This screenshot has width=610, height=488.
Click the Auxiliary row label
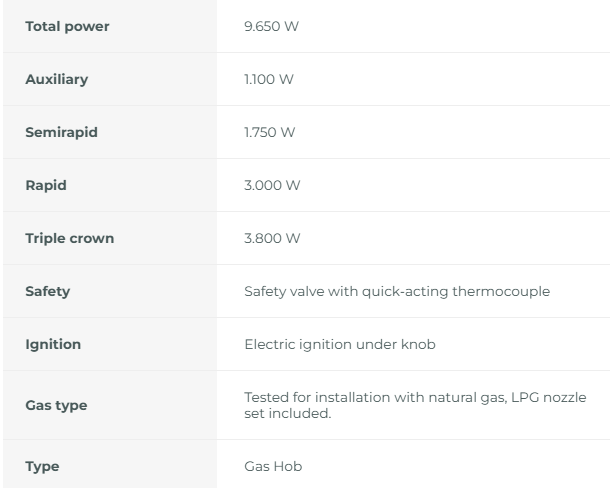[56, 79]
